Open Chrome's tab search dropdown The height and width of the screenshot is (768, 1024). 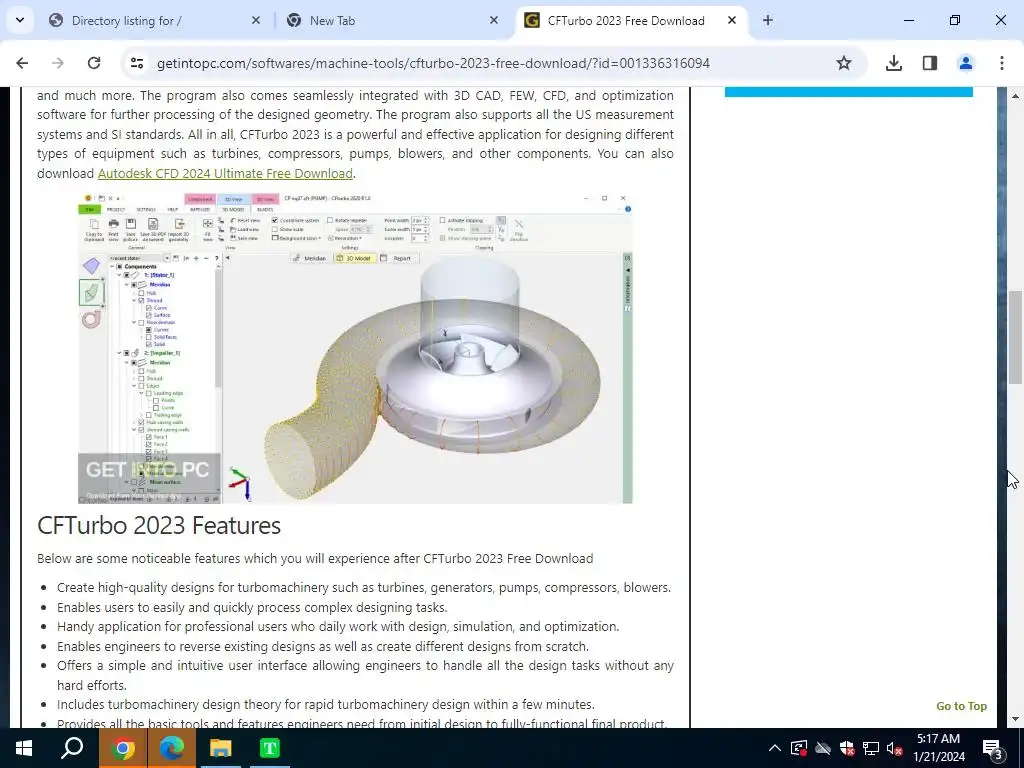[x=20, y=20]
